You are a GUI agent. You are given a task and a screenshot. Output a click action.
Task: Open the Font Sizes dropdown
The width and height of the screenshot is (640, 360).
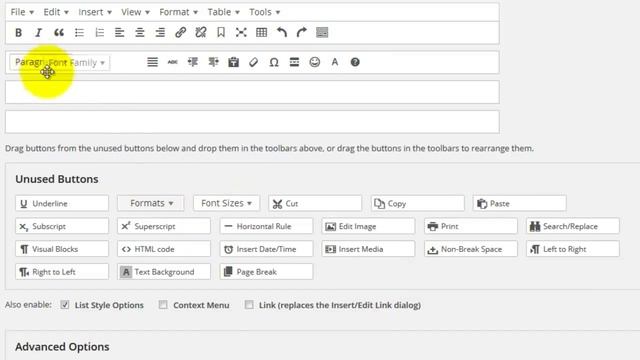point(227,203)
